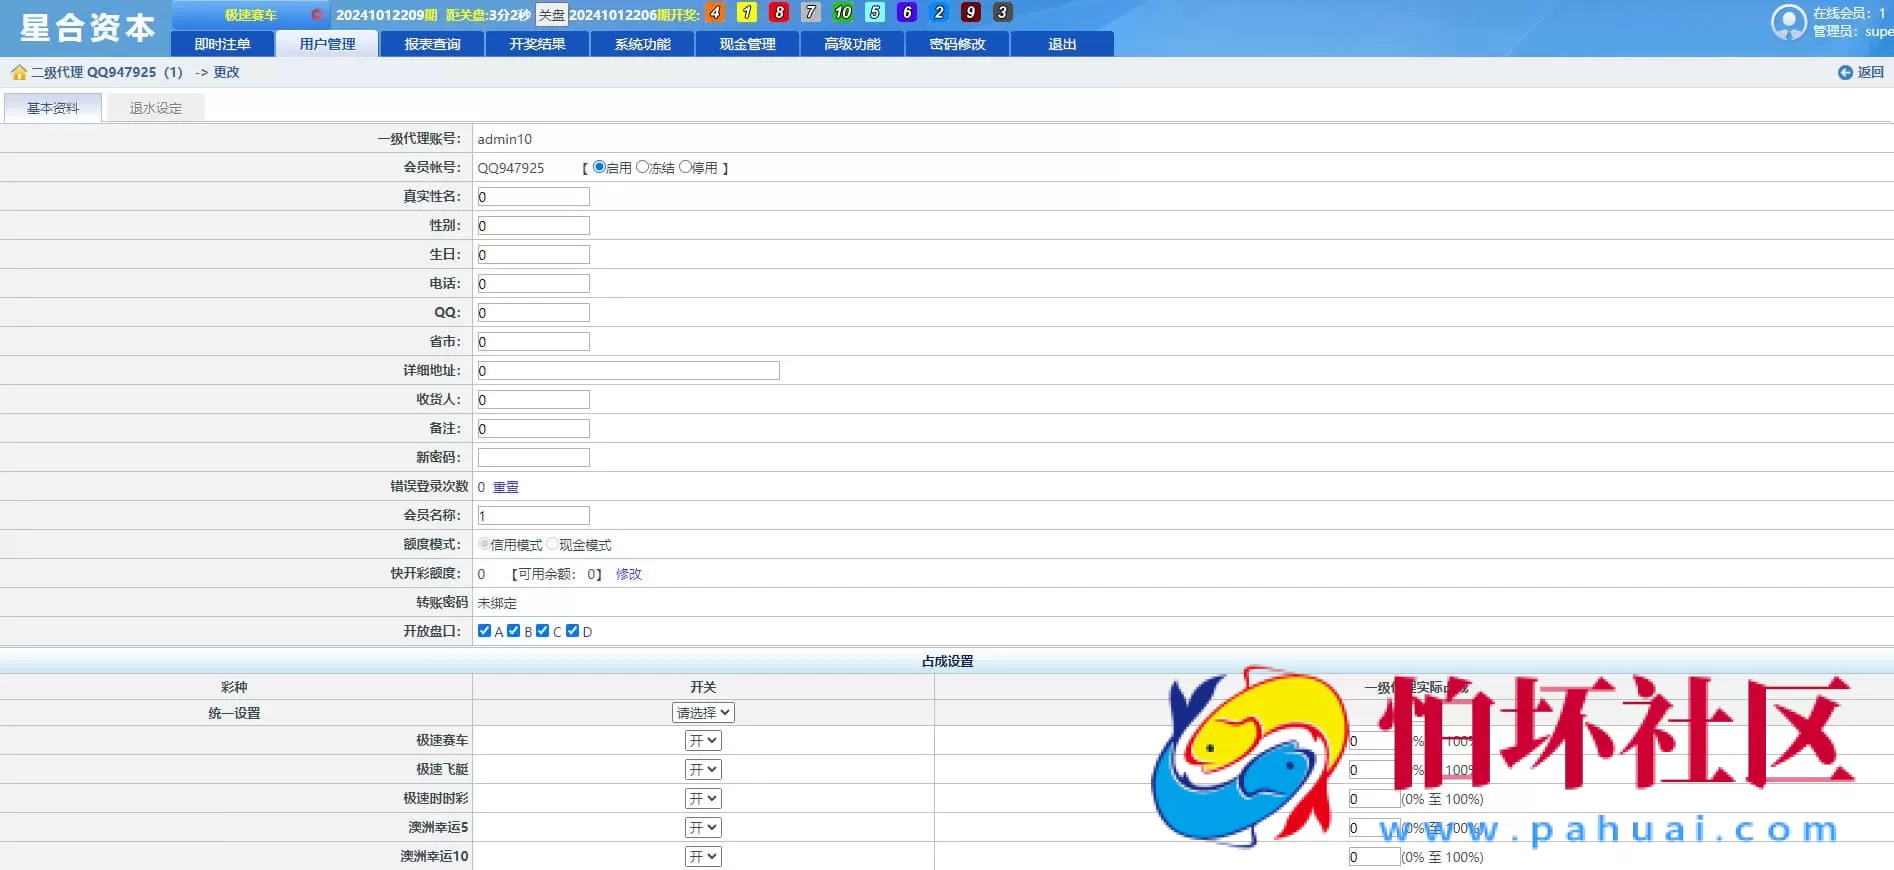Click the 详细地址 input field
The height and width of the screenshot is (870, 1894).
point(629,371)
